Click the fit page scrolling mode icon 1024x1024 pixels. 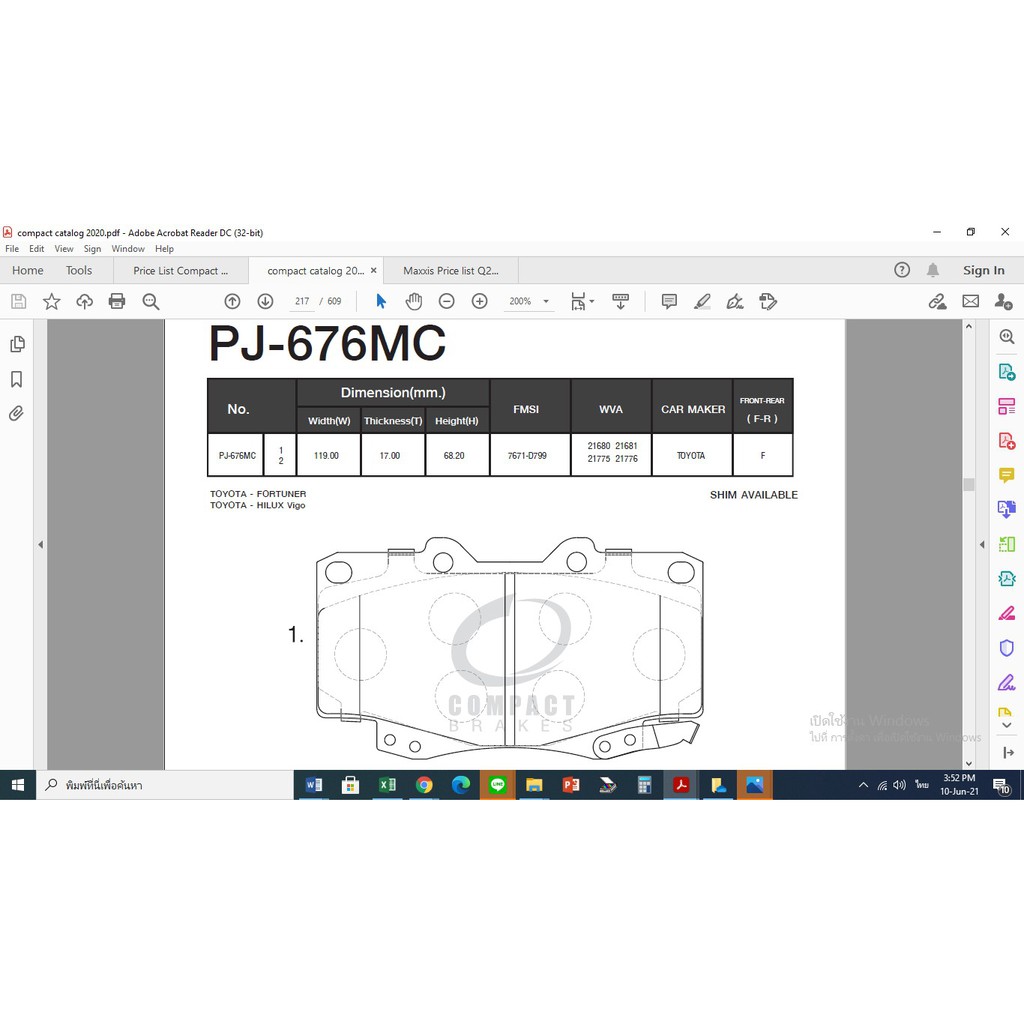point(578,301)
